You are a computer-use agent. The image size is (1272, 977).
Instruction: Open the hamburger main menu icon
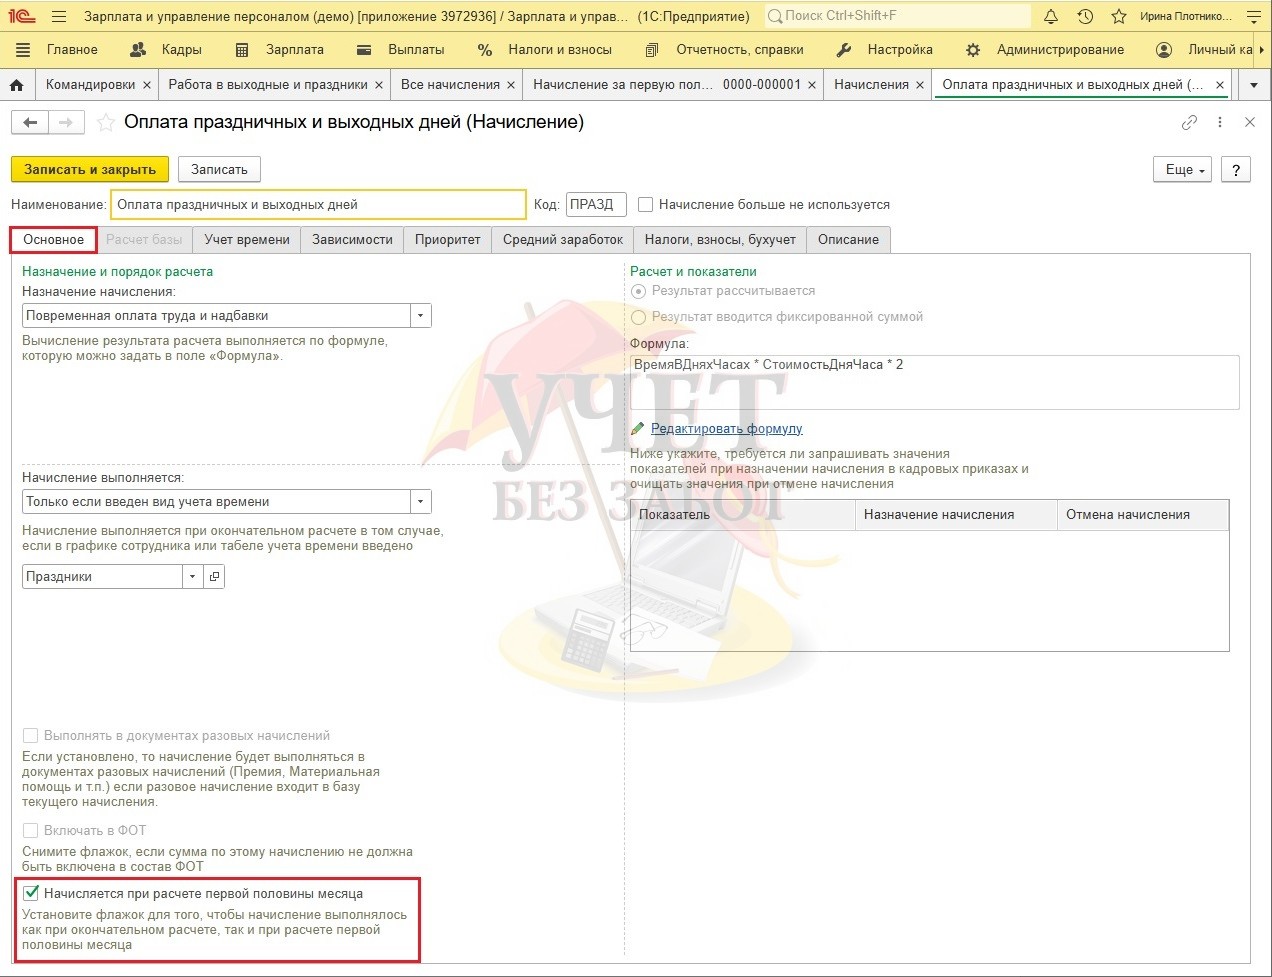click(58, 16)
